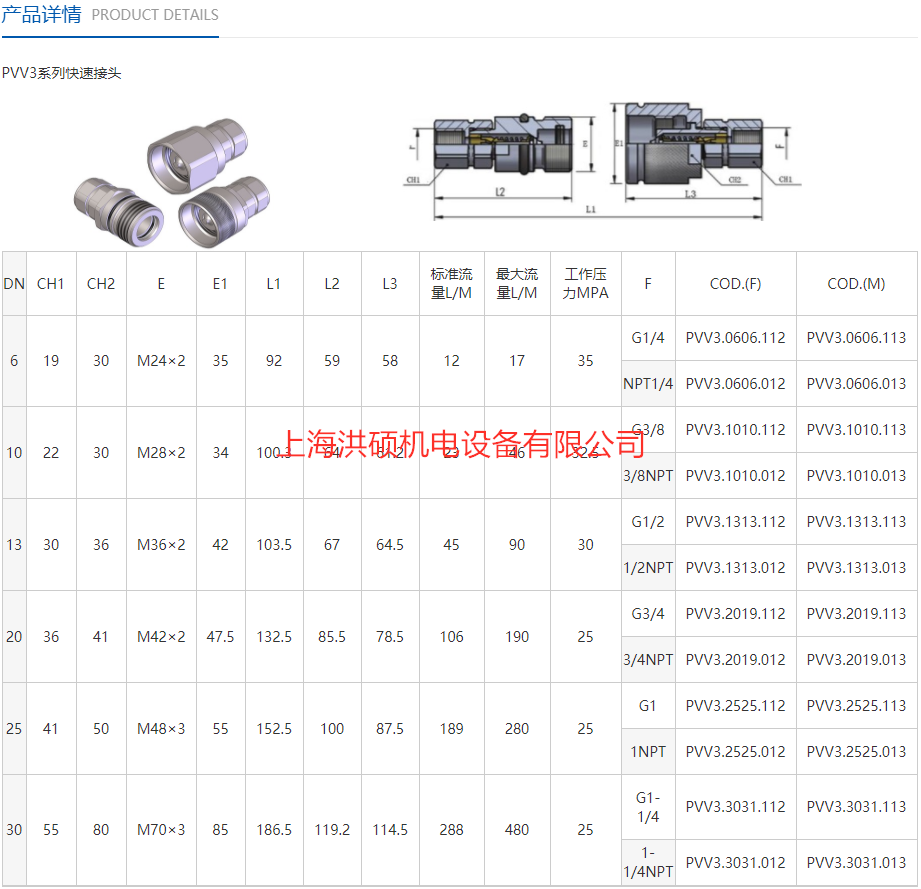Select cell PVV3.0606.013
Viewport: 921px width, 889px height.
[856, 383]
